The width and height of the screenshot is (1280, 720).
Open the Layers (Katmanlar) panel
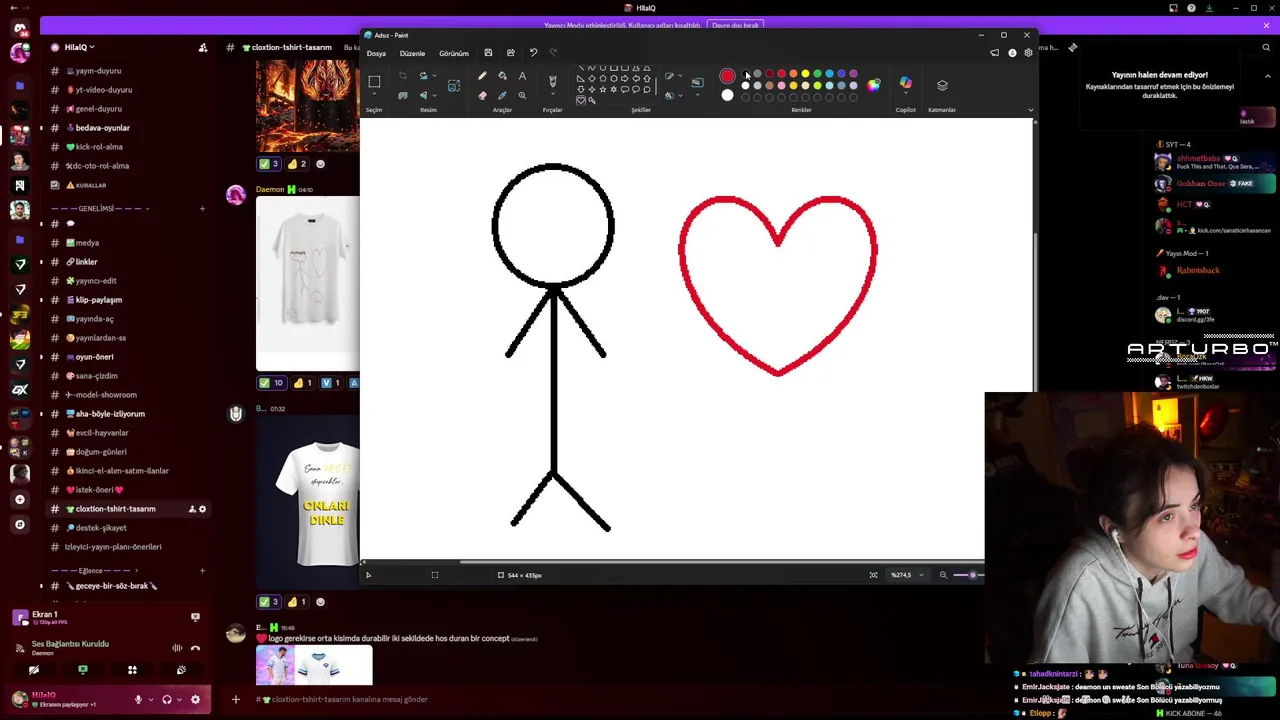coord(942,85)
